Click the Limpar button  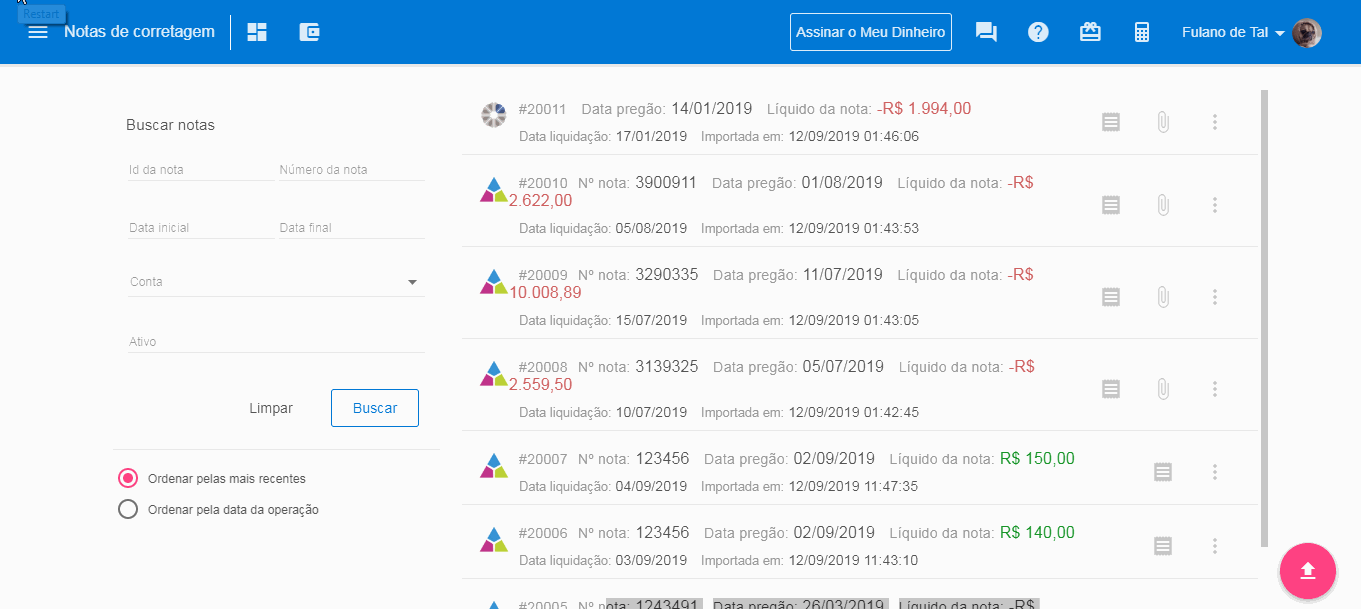point(271,408)
